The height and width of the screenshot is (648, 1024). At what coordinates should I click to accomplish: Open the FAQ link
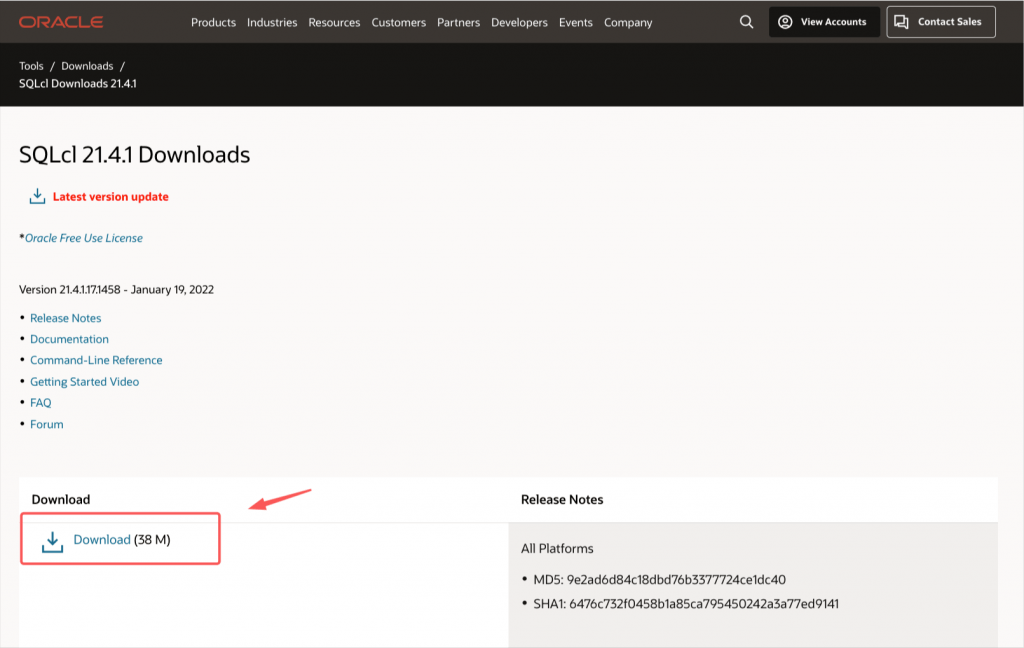pyautogui.click(x=40, y=402)
